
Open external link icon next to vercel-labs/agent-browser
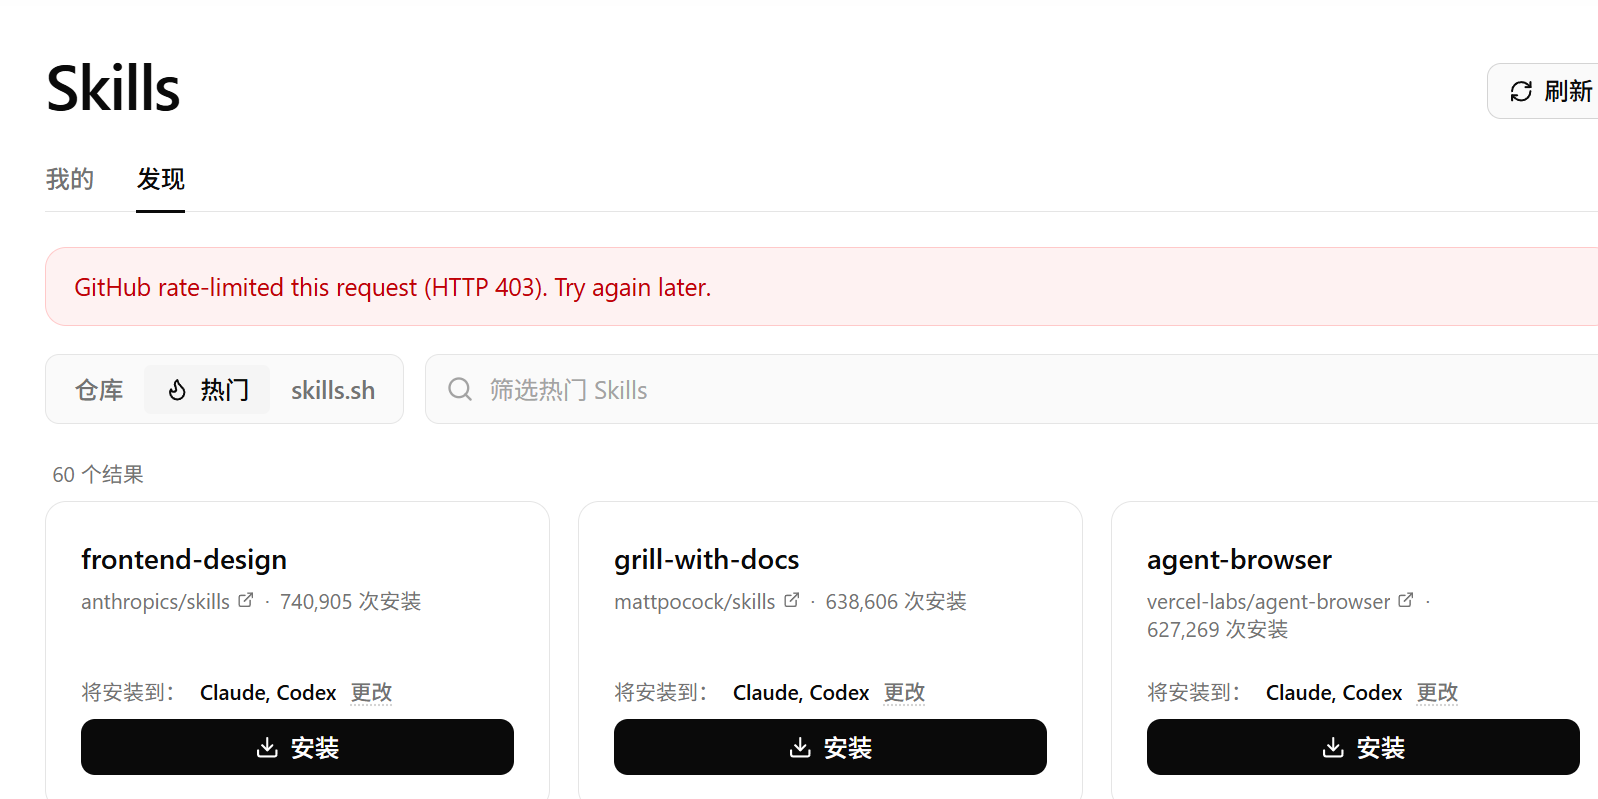pyautogui.click(x=1406, y=600)
